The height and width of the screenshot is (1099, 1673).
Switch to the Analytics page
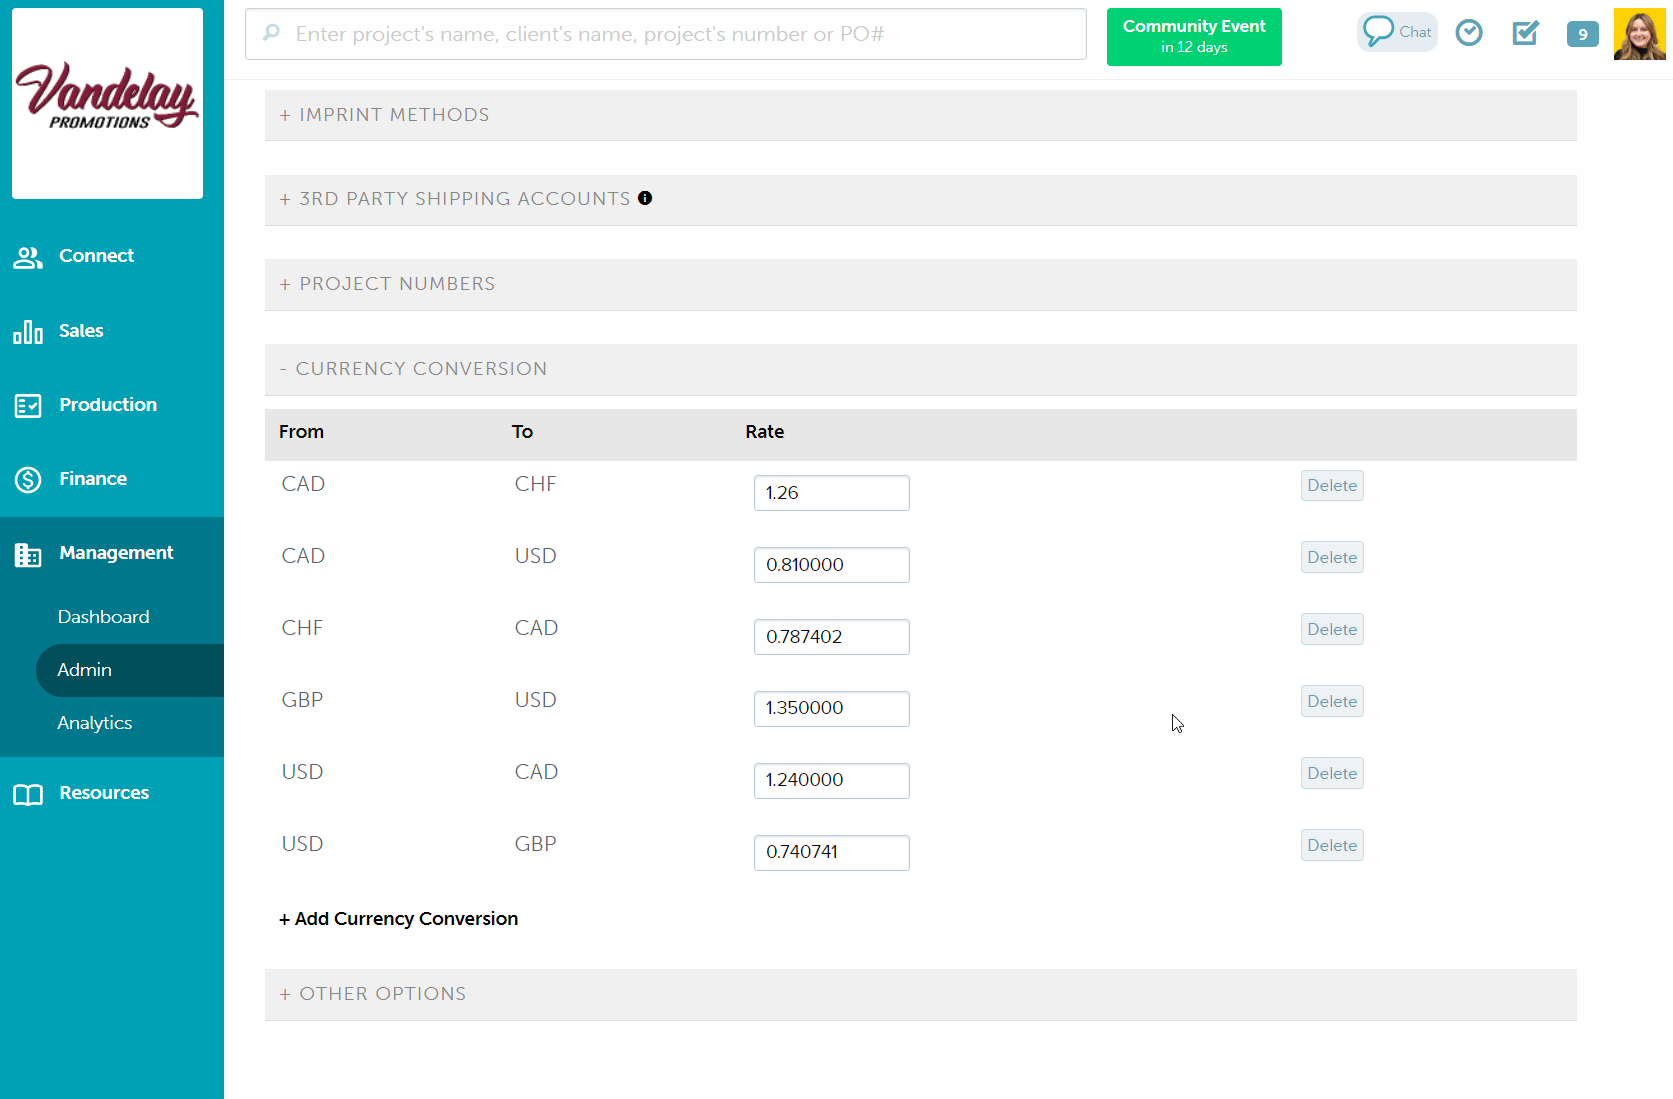click(x=94, y=723)
